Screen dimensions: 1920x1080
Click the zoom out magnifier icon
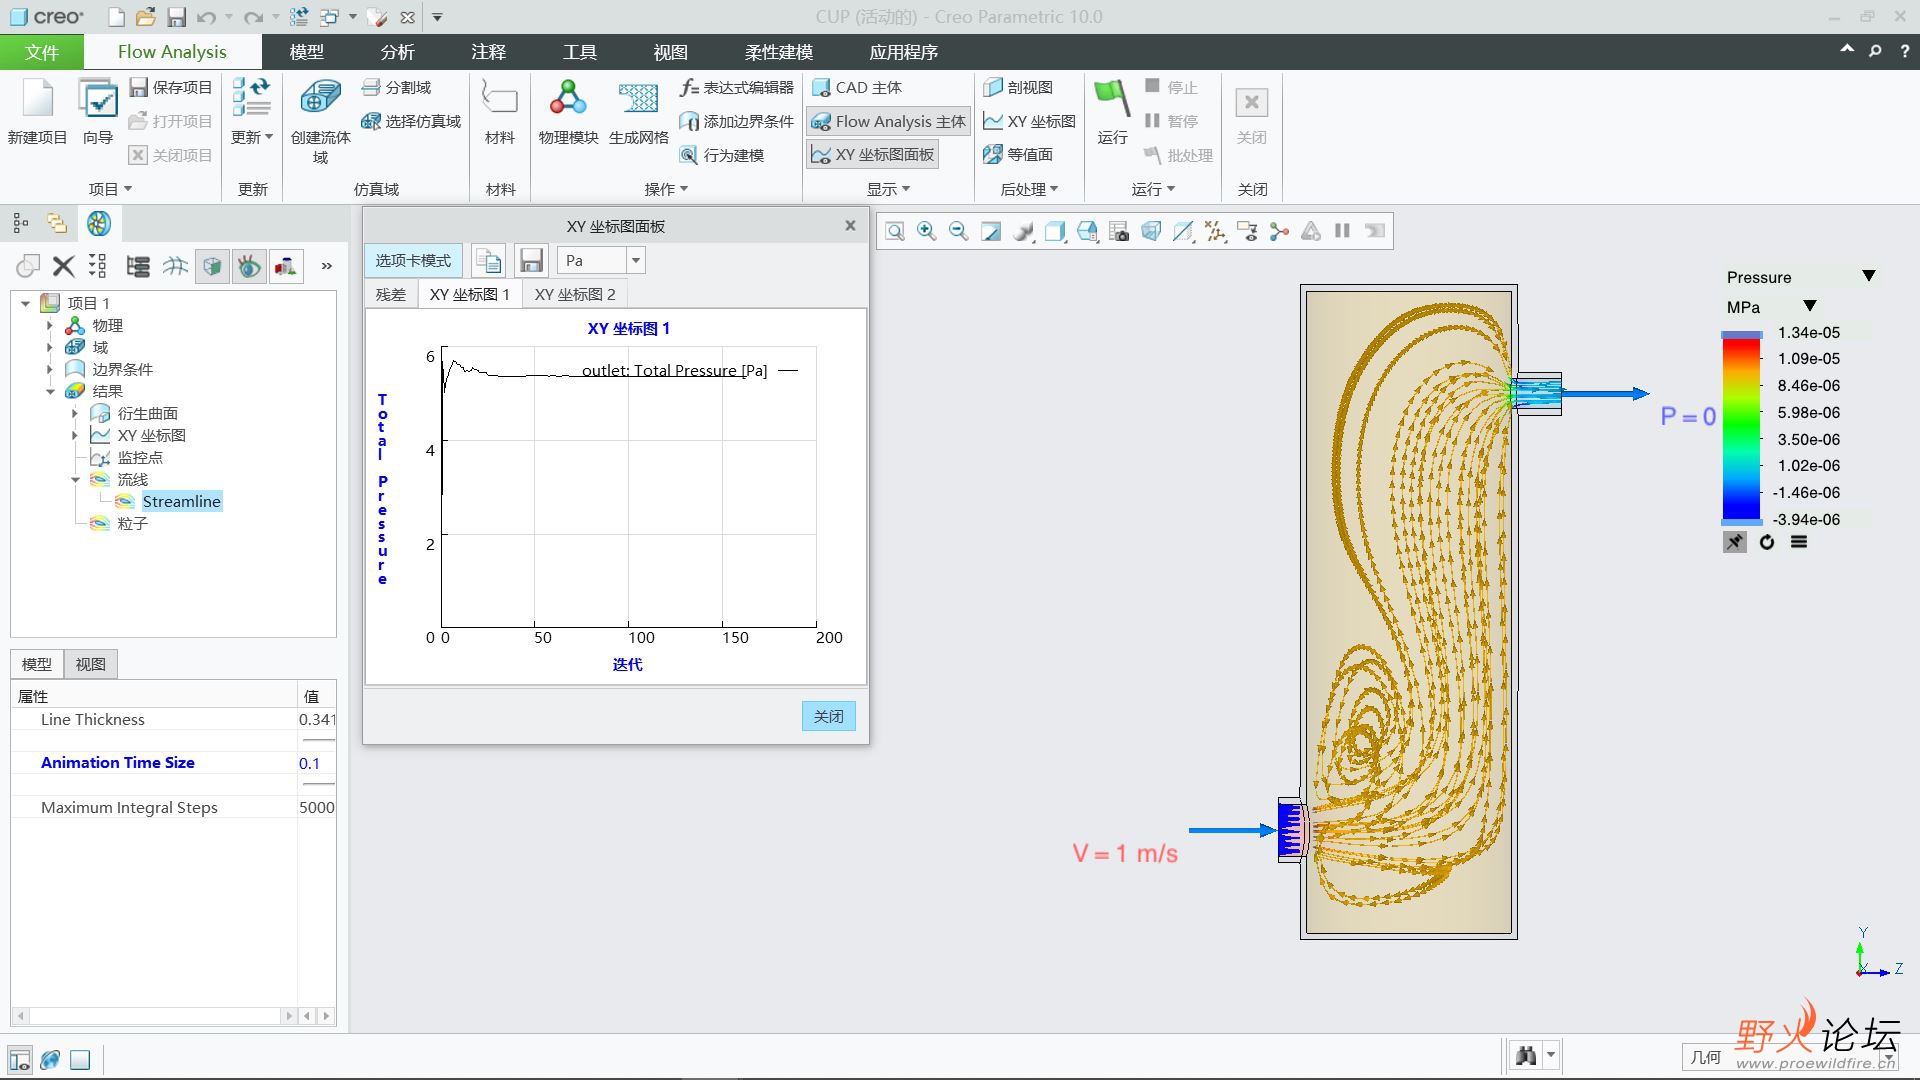[x=959, y=232]
